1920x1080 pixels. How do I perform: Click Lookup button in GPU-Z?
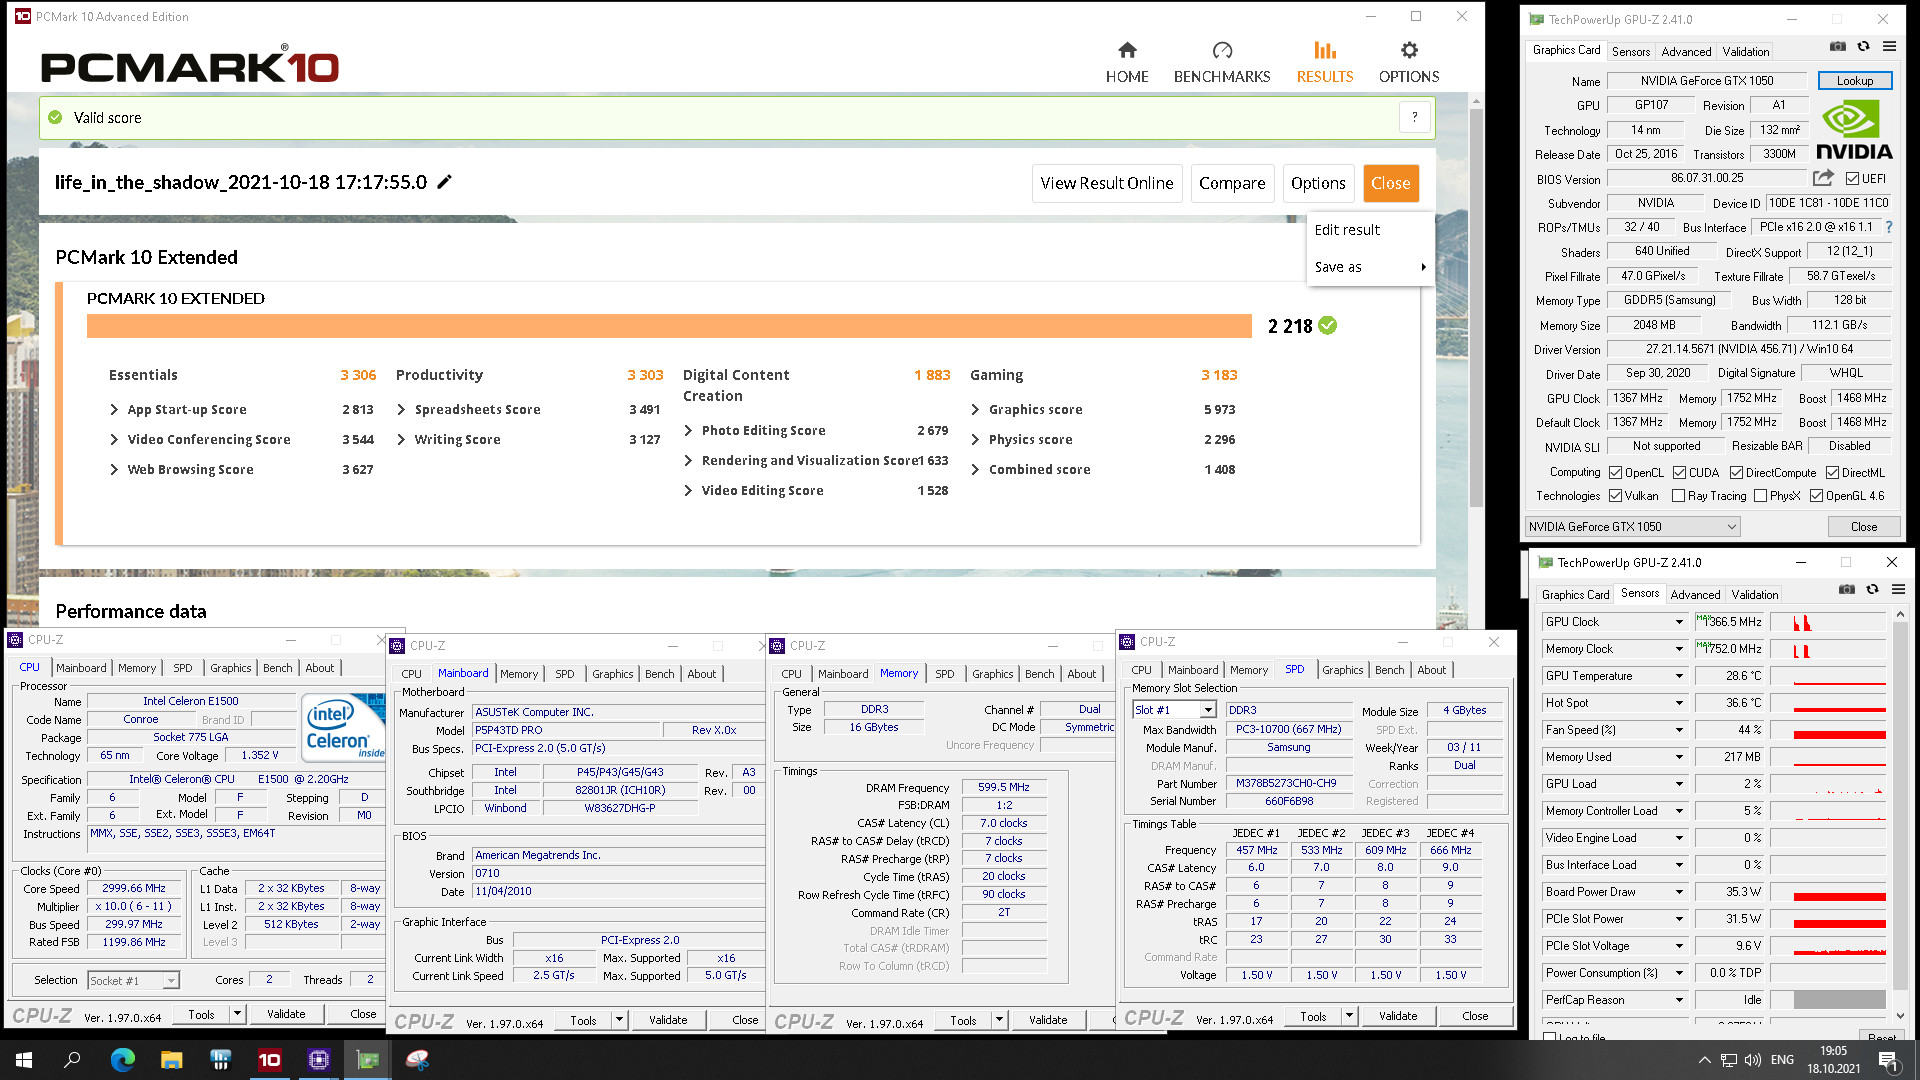point(1854,81)
